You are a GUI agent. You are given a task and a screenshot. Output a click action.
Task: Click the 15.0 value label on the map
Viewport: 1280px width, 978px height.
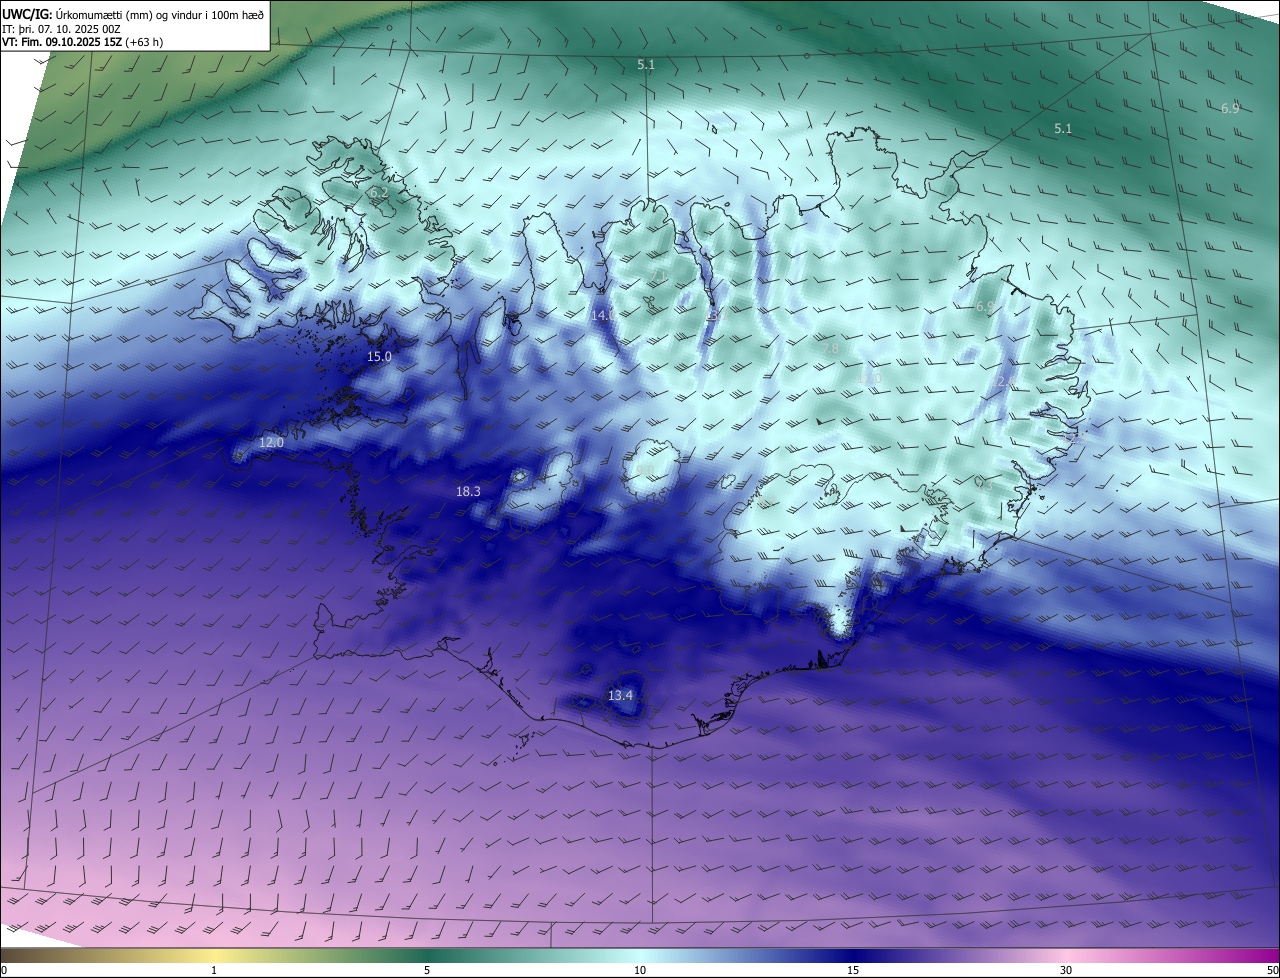(x=379, y=356)
